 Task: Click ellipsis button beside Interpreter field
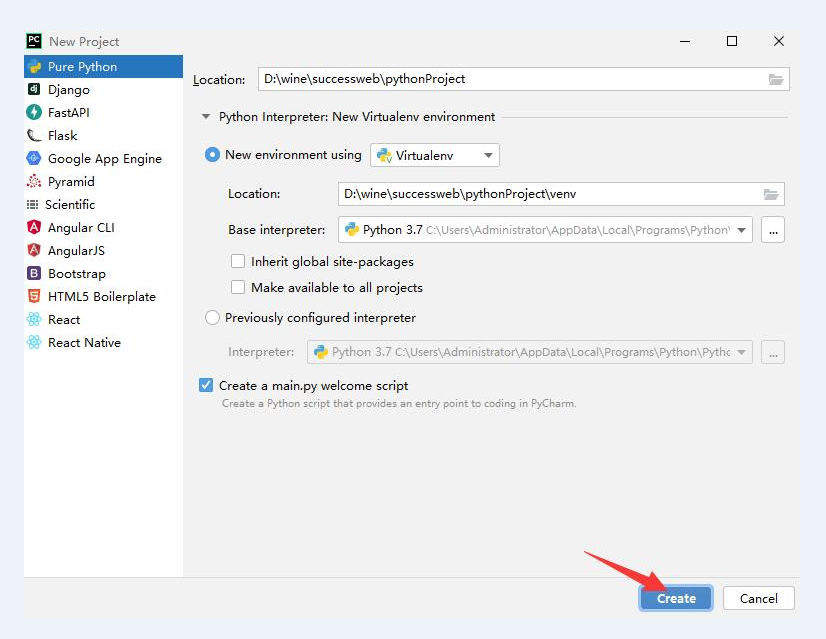point(773,352)
